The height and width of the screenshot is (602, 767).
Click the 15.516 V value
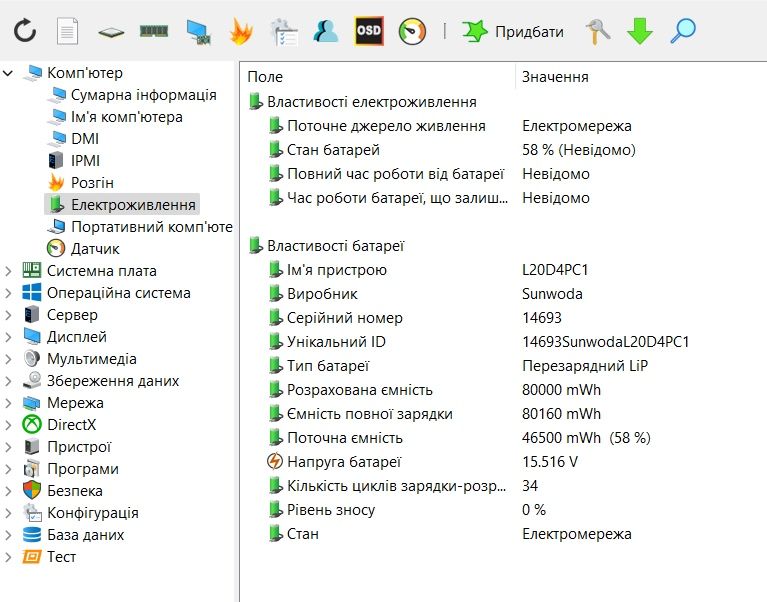coord(550,462)
